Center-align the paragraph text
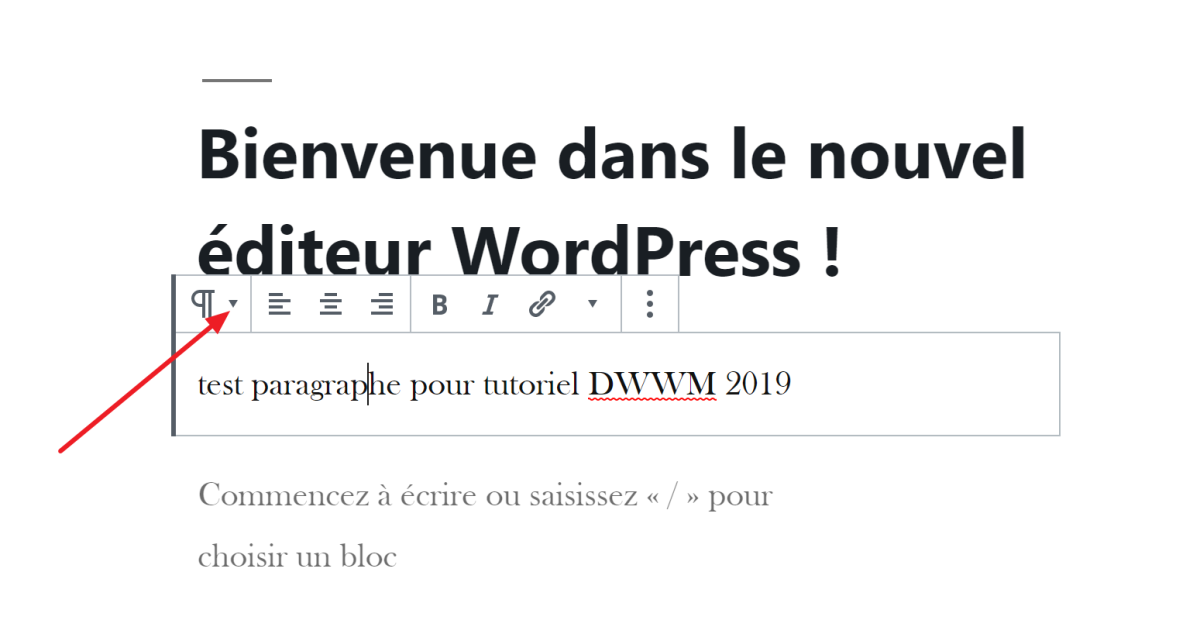 (330, 305)
